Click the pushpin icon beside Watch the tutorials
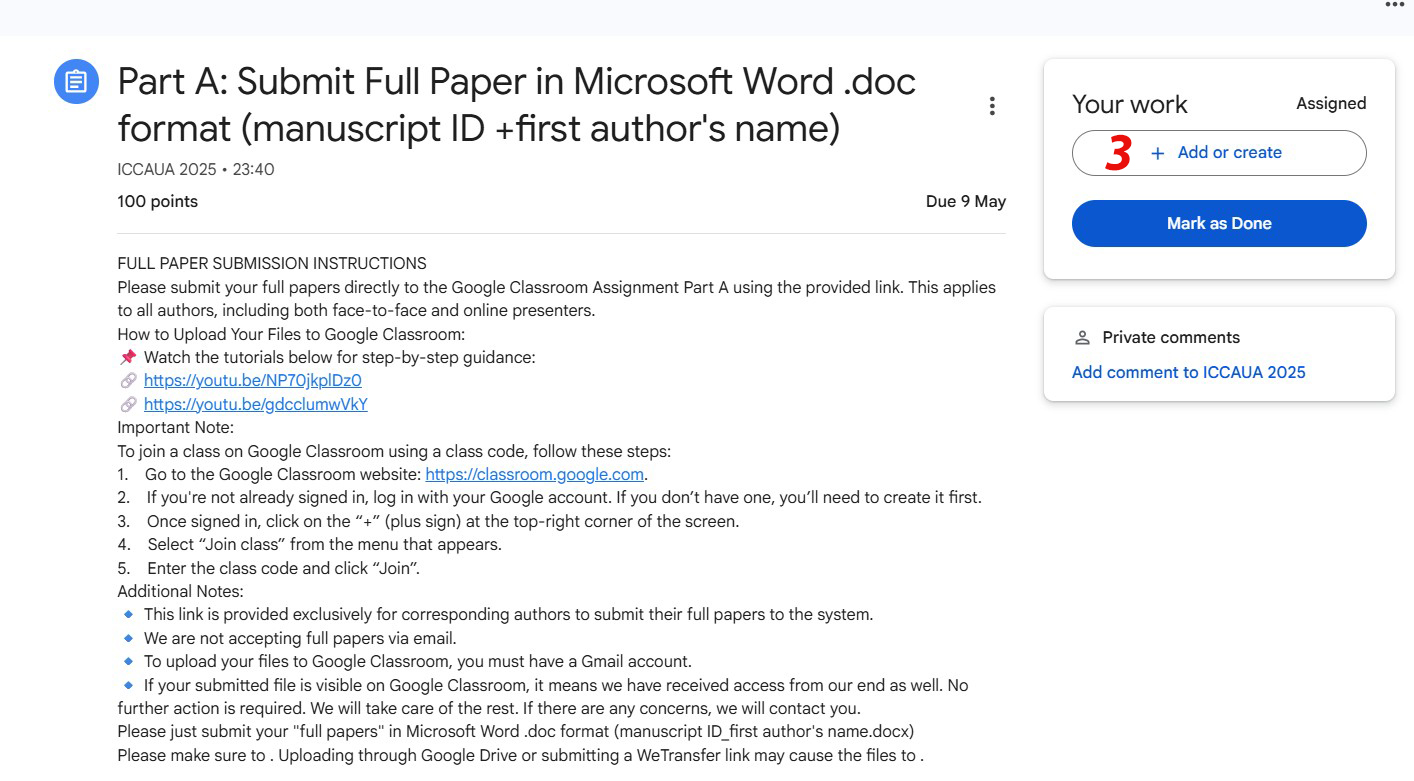 tap(128, 357)
